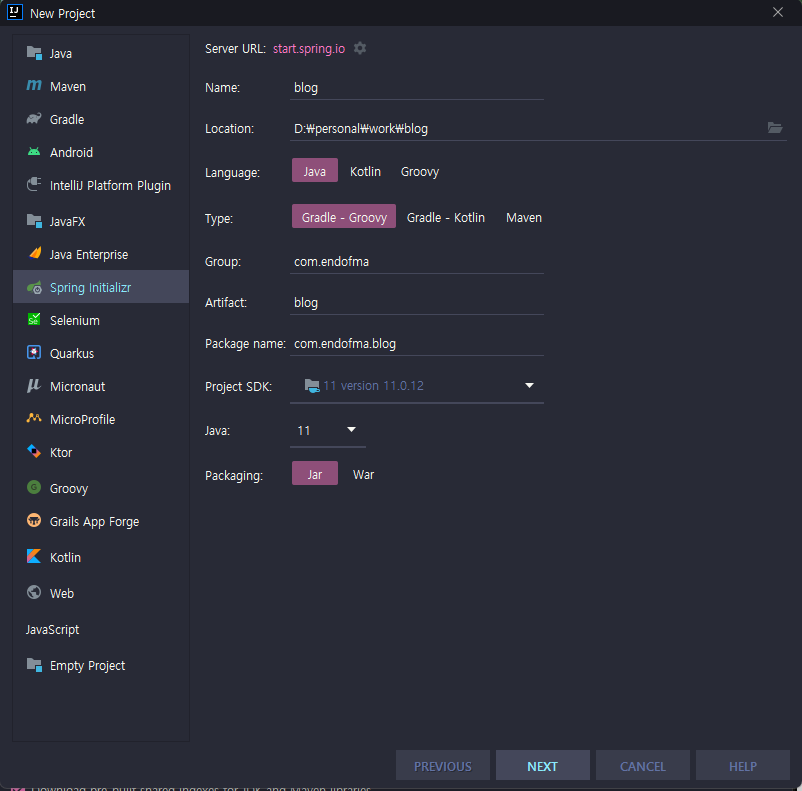Viewport: 802px width, 791px height.
Task: Choose Gradle - Groovy build type
Action: pyautogui.click(x=344, y=217)
